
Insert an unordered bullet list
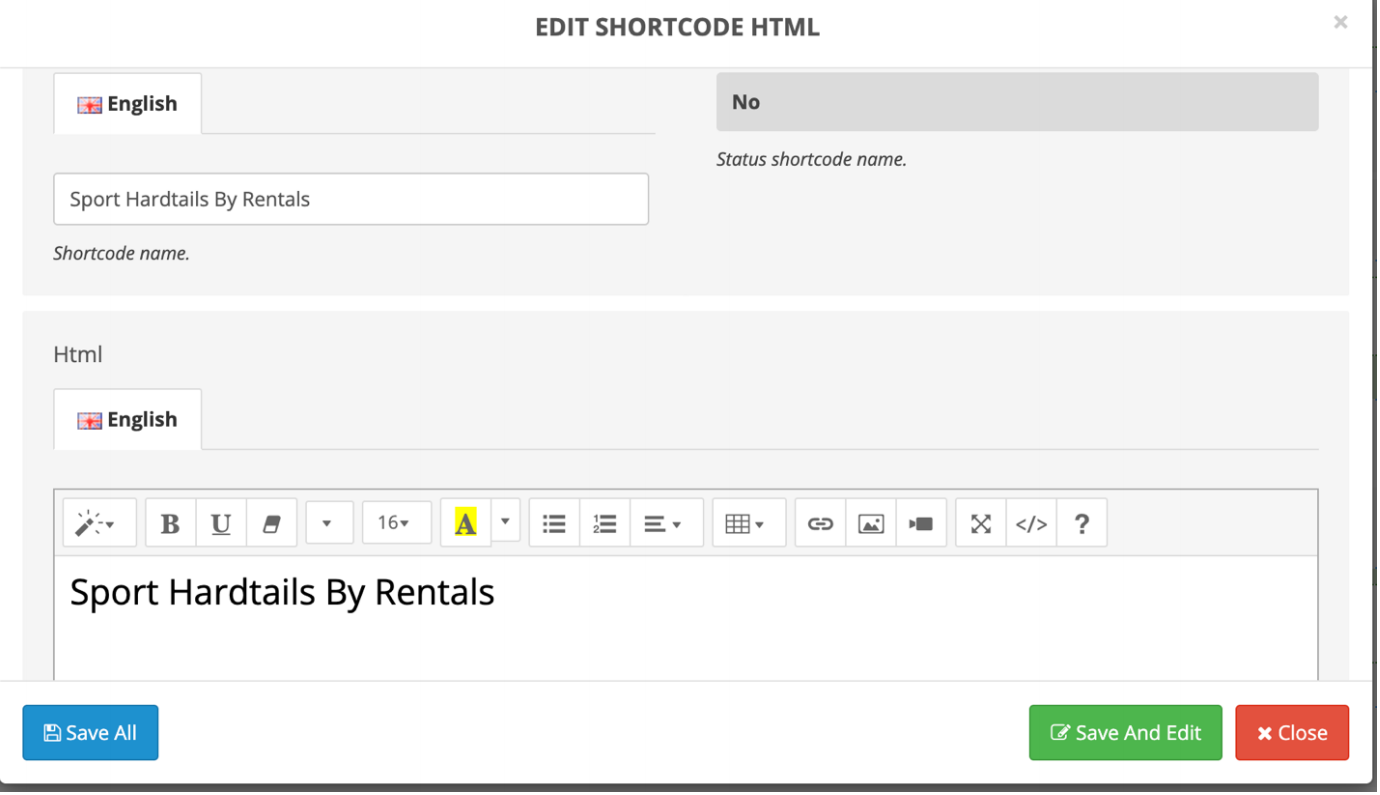click(x=554, y=524)
